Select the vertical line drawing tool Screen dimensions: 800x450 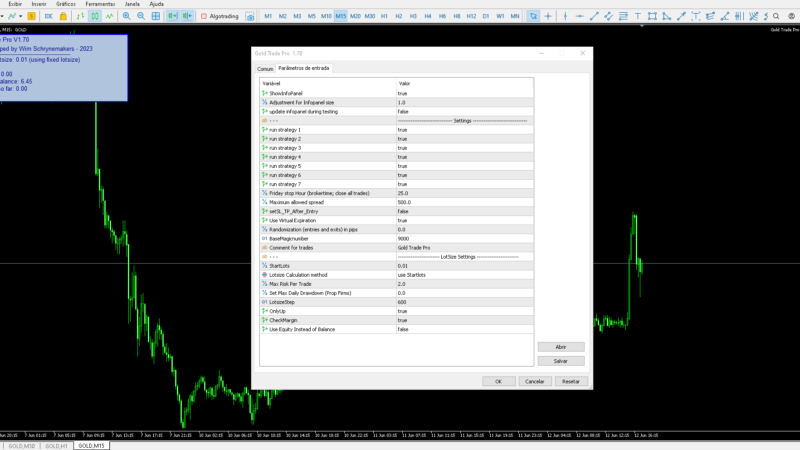pos(565,16)
